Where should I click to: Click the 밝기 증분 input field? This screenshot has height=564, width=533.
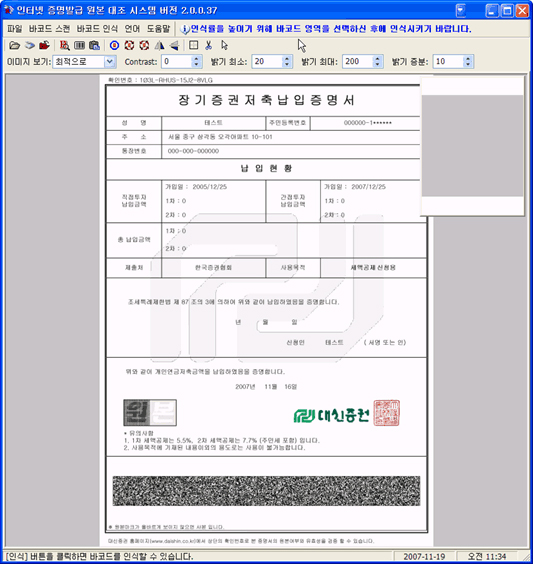pos(448,62)
